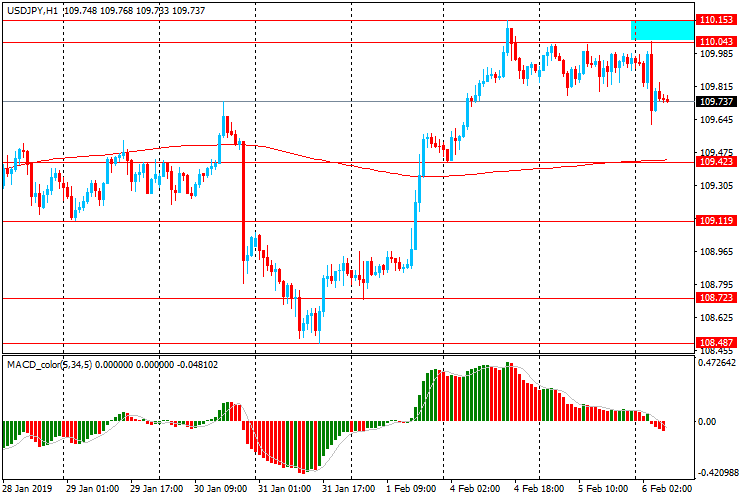Click the 6 Feb 02:00 time label
Image resolution: width=740 pixels, height=500 pixels.
click(667, 488)
